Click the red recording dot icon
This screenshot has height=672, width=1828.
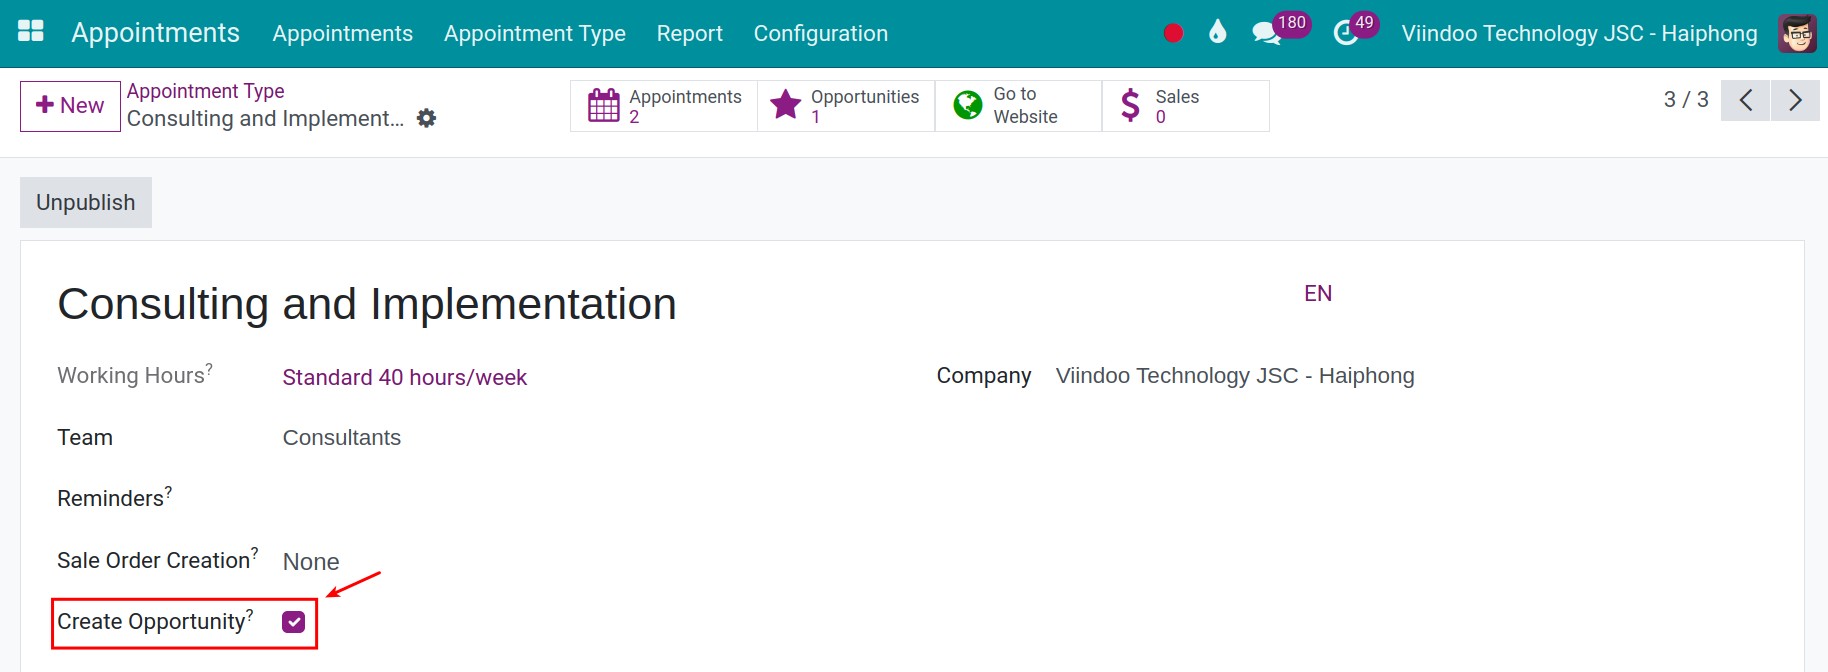pos(1173,33)
